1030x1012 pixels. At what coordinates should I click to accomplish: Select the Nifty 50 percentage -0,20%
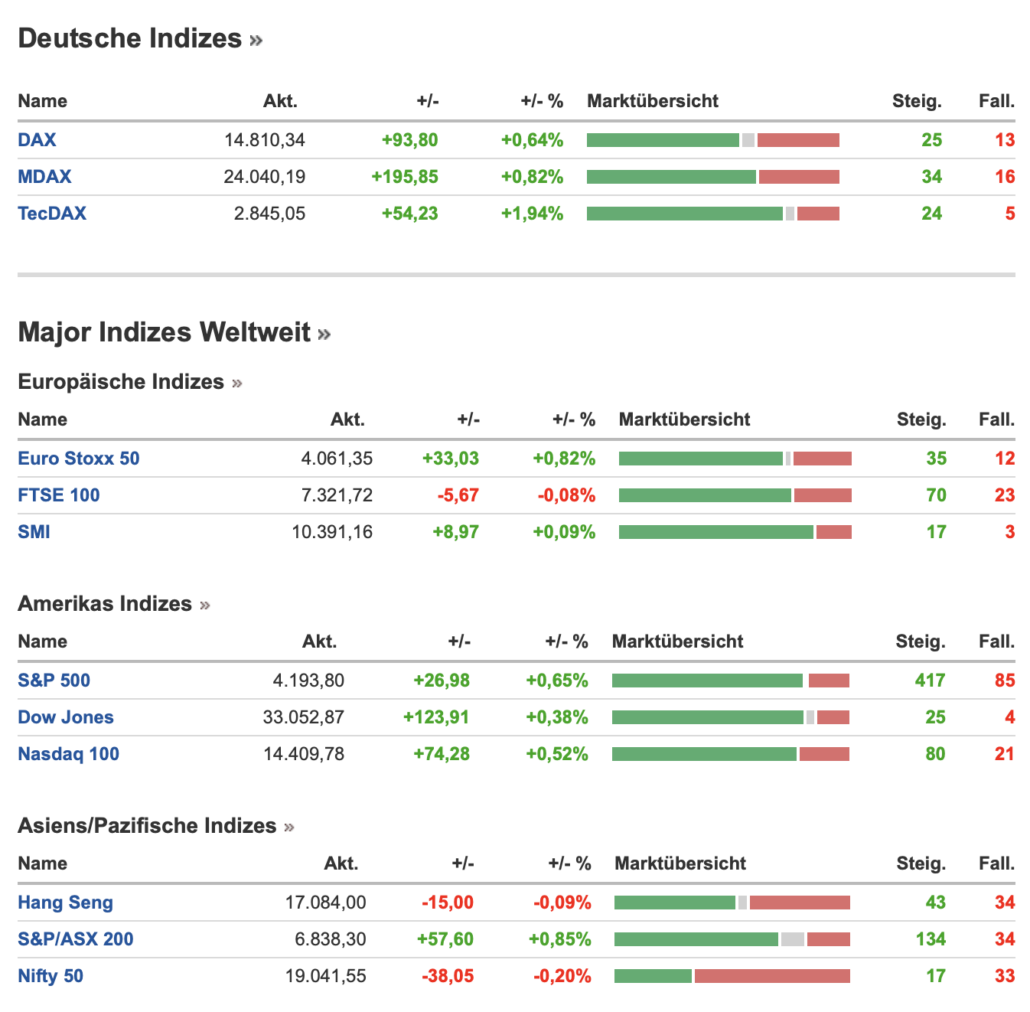click(562, 976)
